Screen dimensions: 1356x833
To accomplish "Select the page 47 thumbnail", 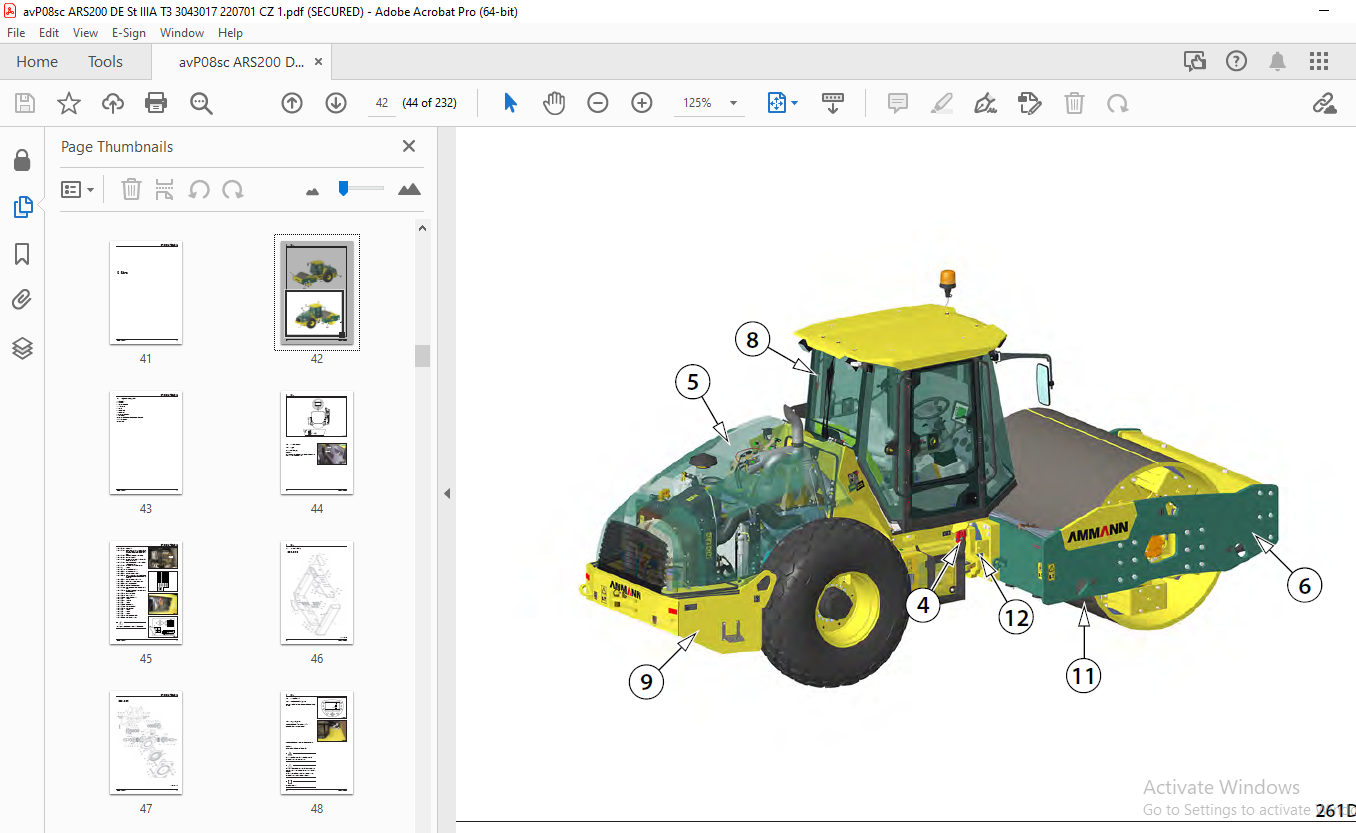I will click(x=146, y=743).
